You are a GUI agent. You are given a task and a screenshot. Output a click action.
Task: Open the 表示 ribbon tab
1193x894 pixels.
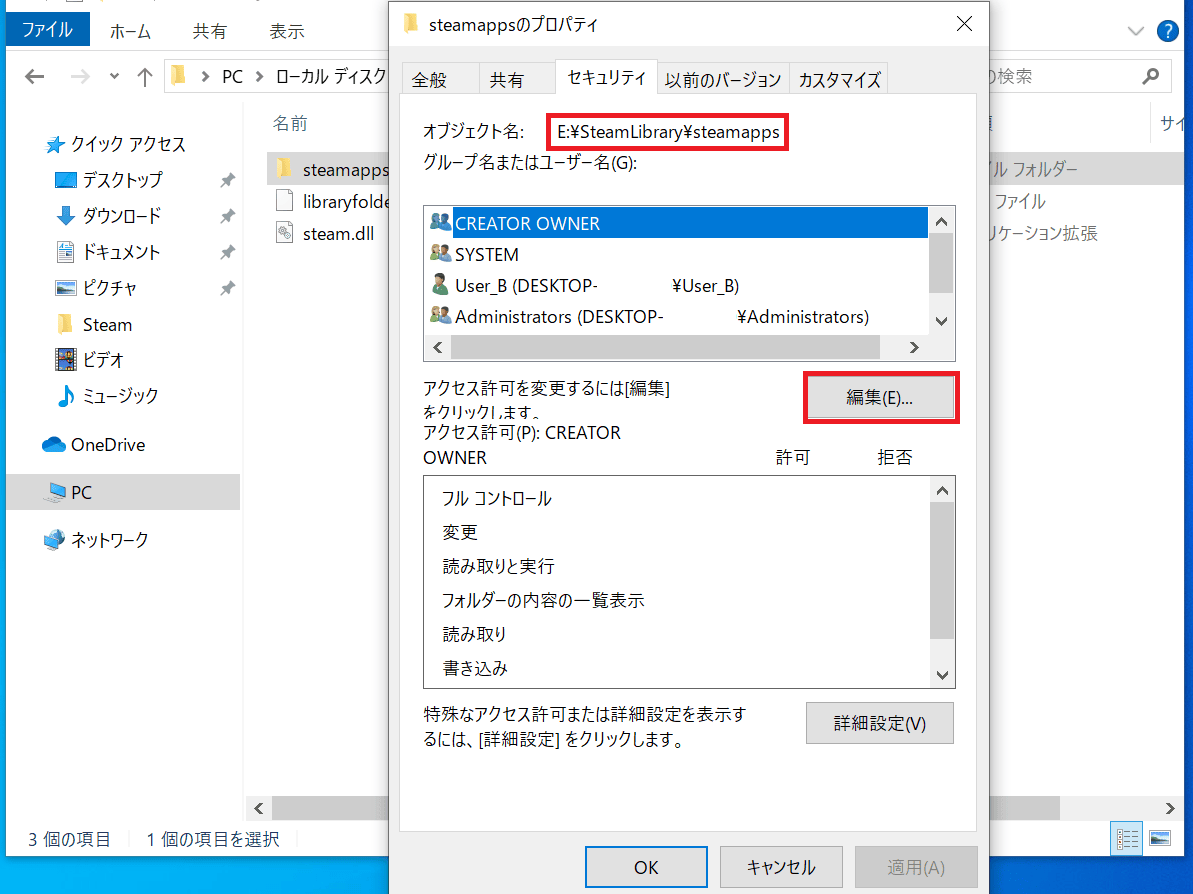(287, 31)
